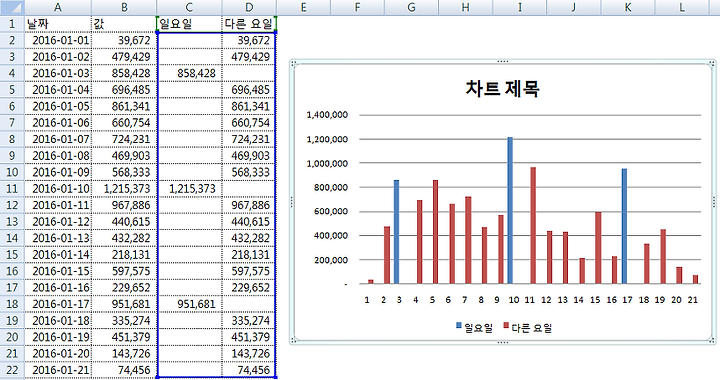This screenshot has width=720, height=380.
Task: Select chart title 차트 제목
Action: pyautogui.click(x=502, y=88)
